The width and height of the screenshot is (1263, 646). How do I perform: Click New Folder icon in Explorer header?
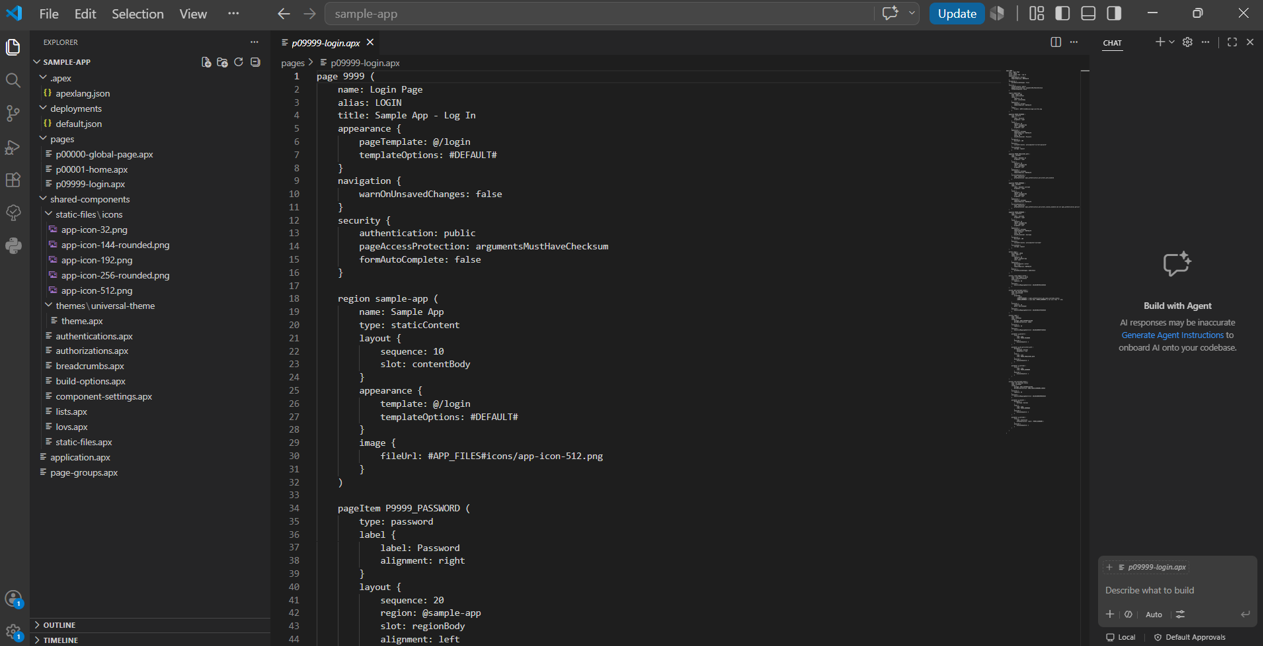[222, 62]
